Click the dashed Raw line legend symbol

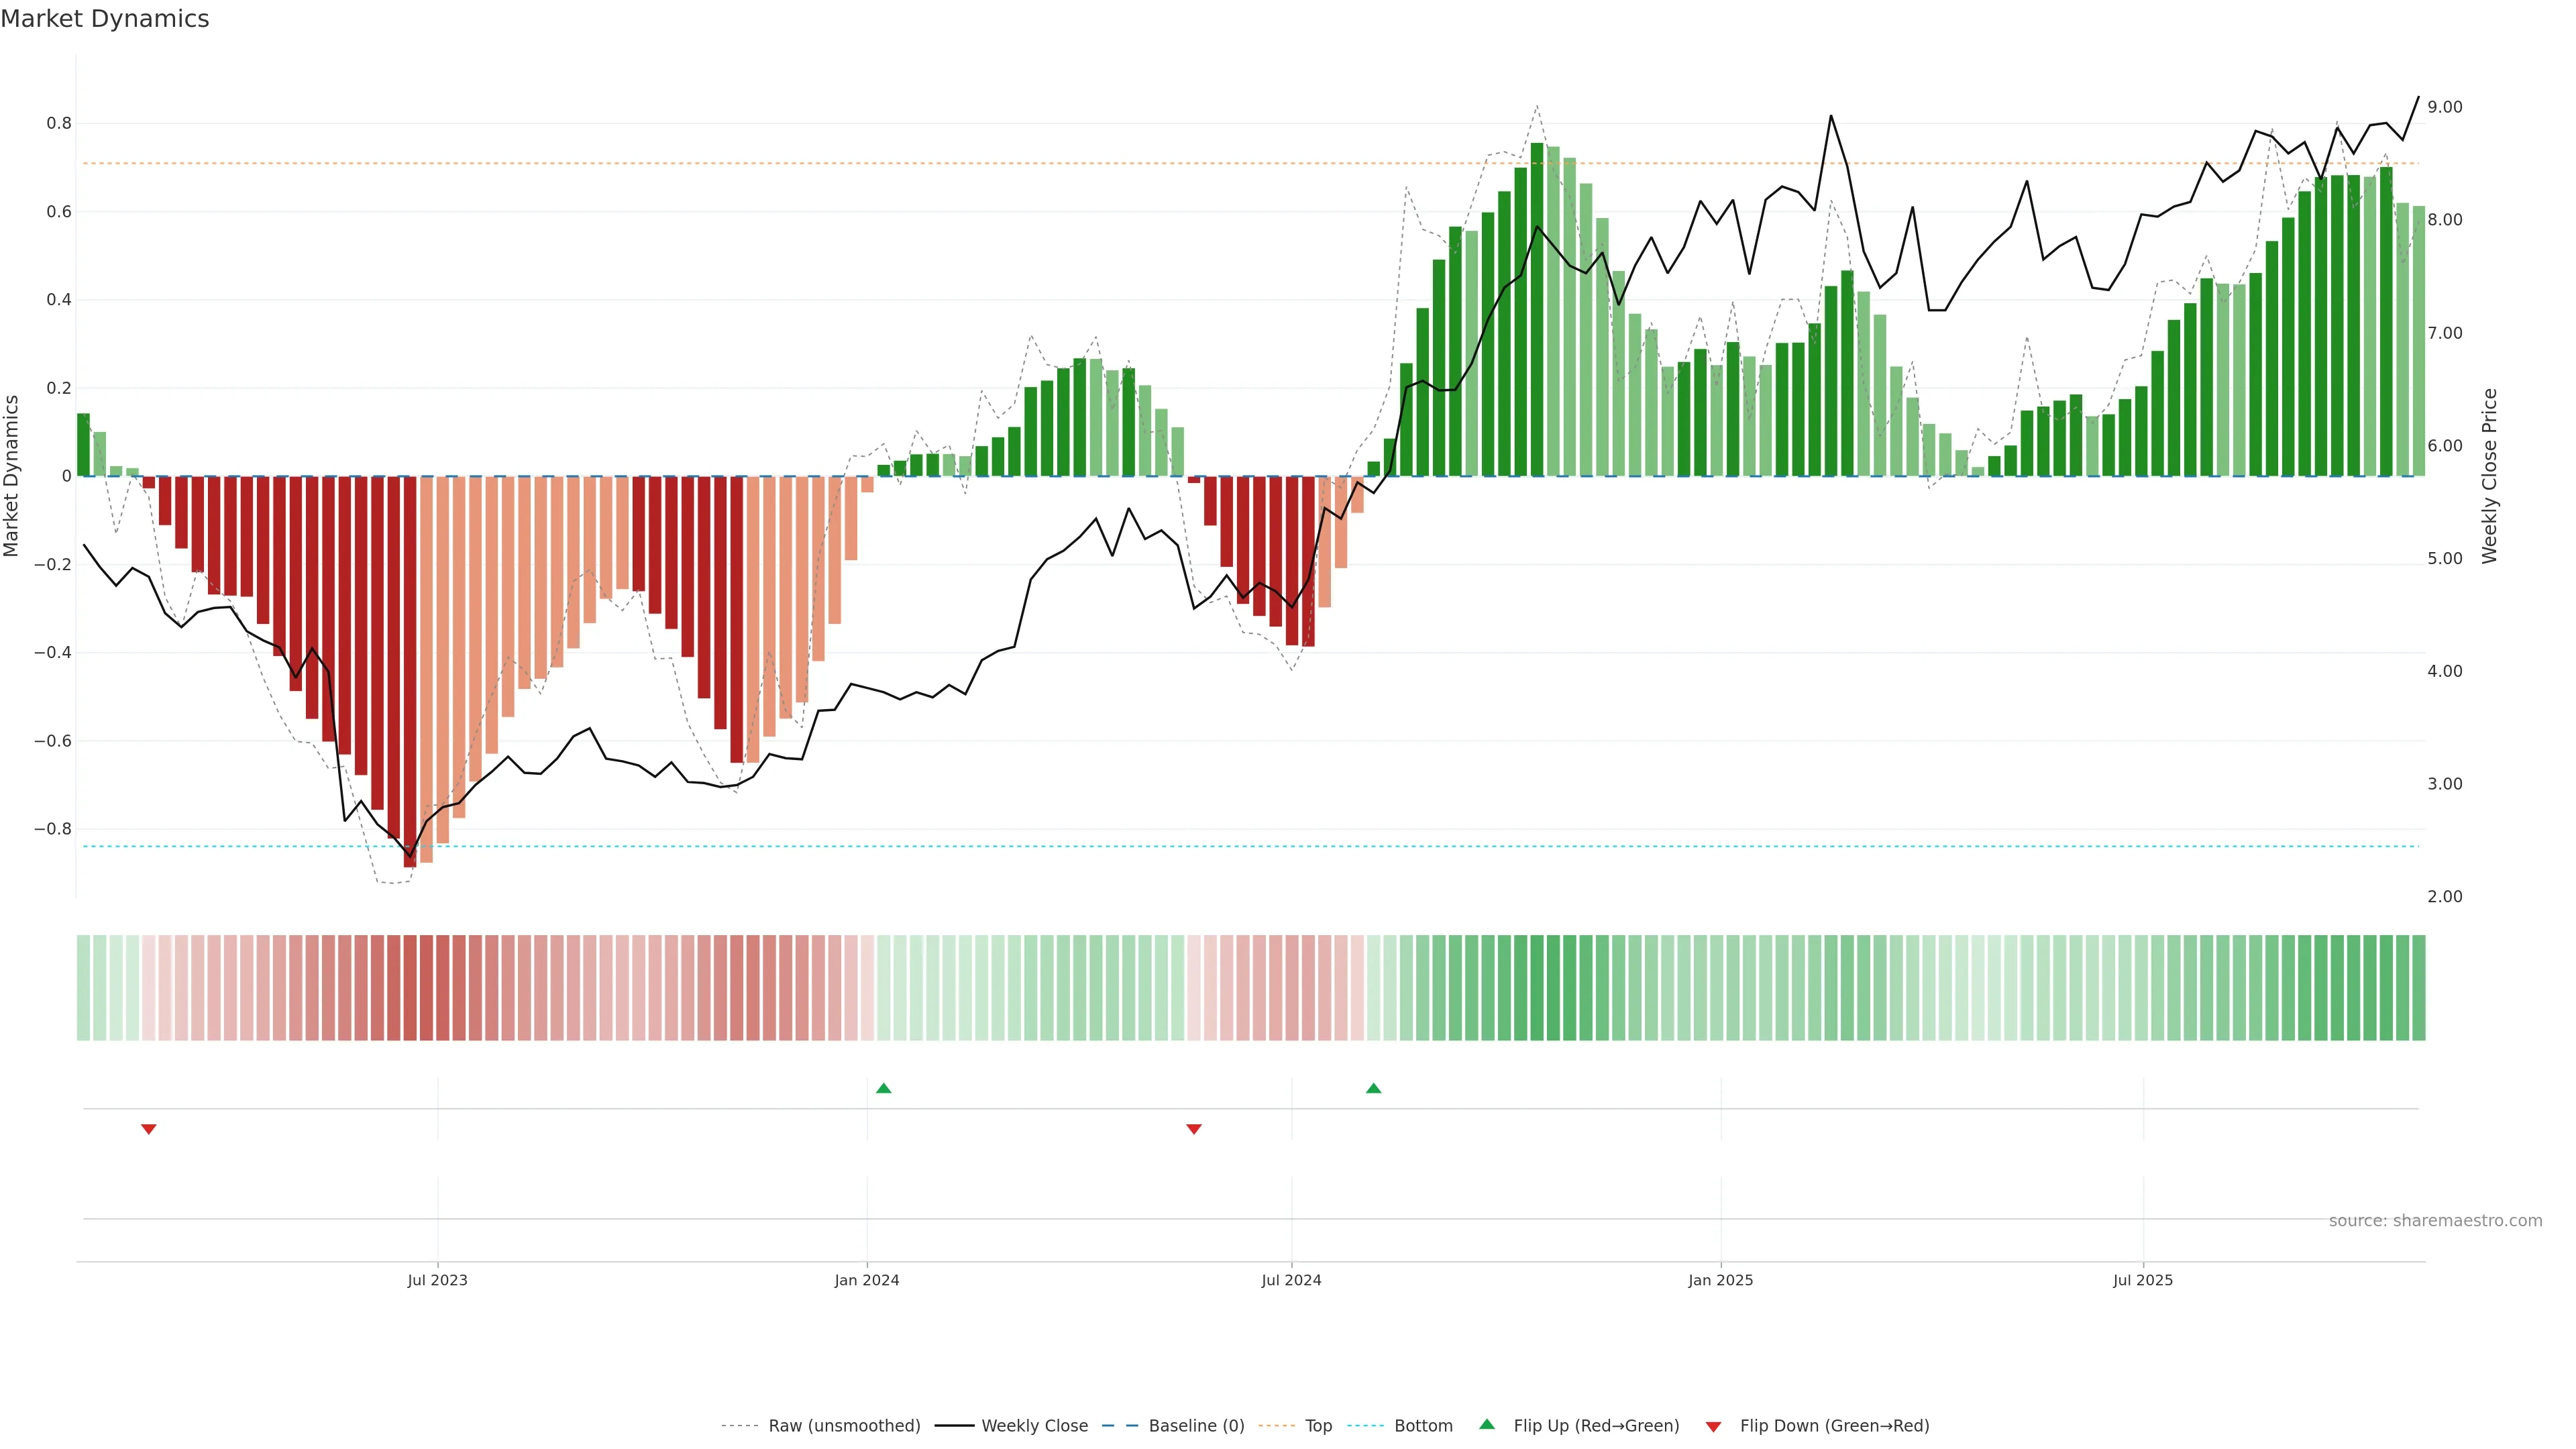click(x=739, y=1426)
